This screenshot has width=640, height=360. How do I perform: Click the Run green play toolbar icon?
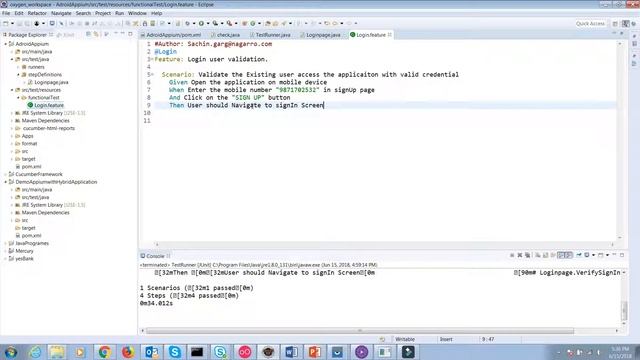pos(201,24)
